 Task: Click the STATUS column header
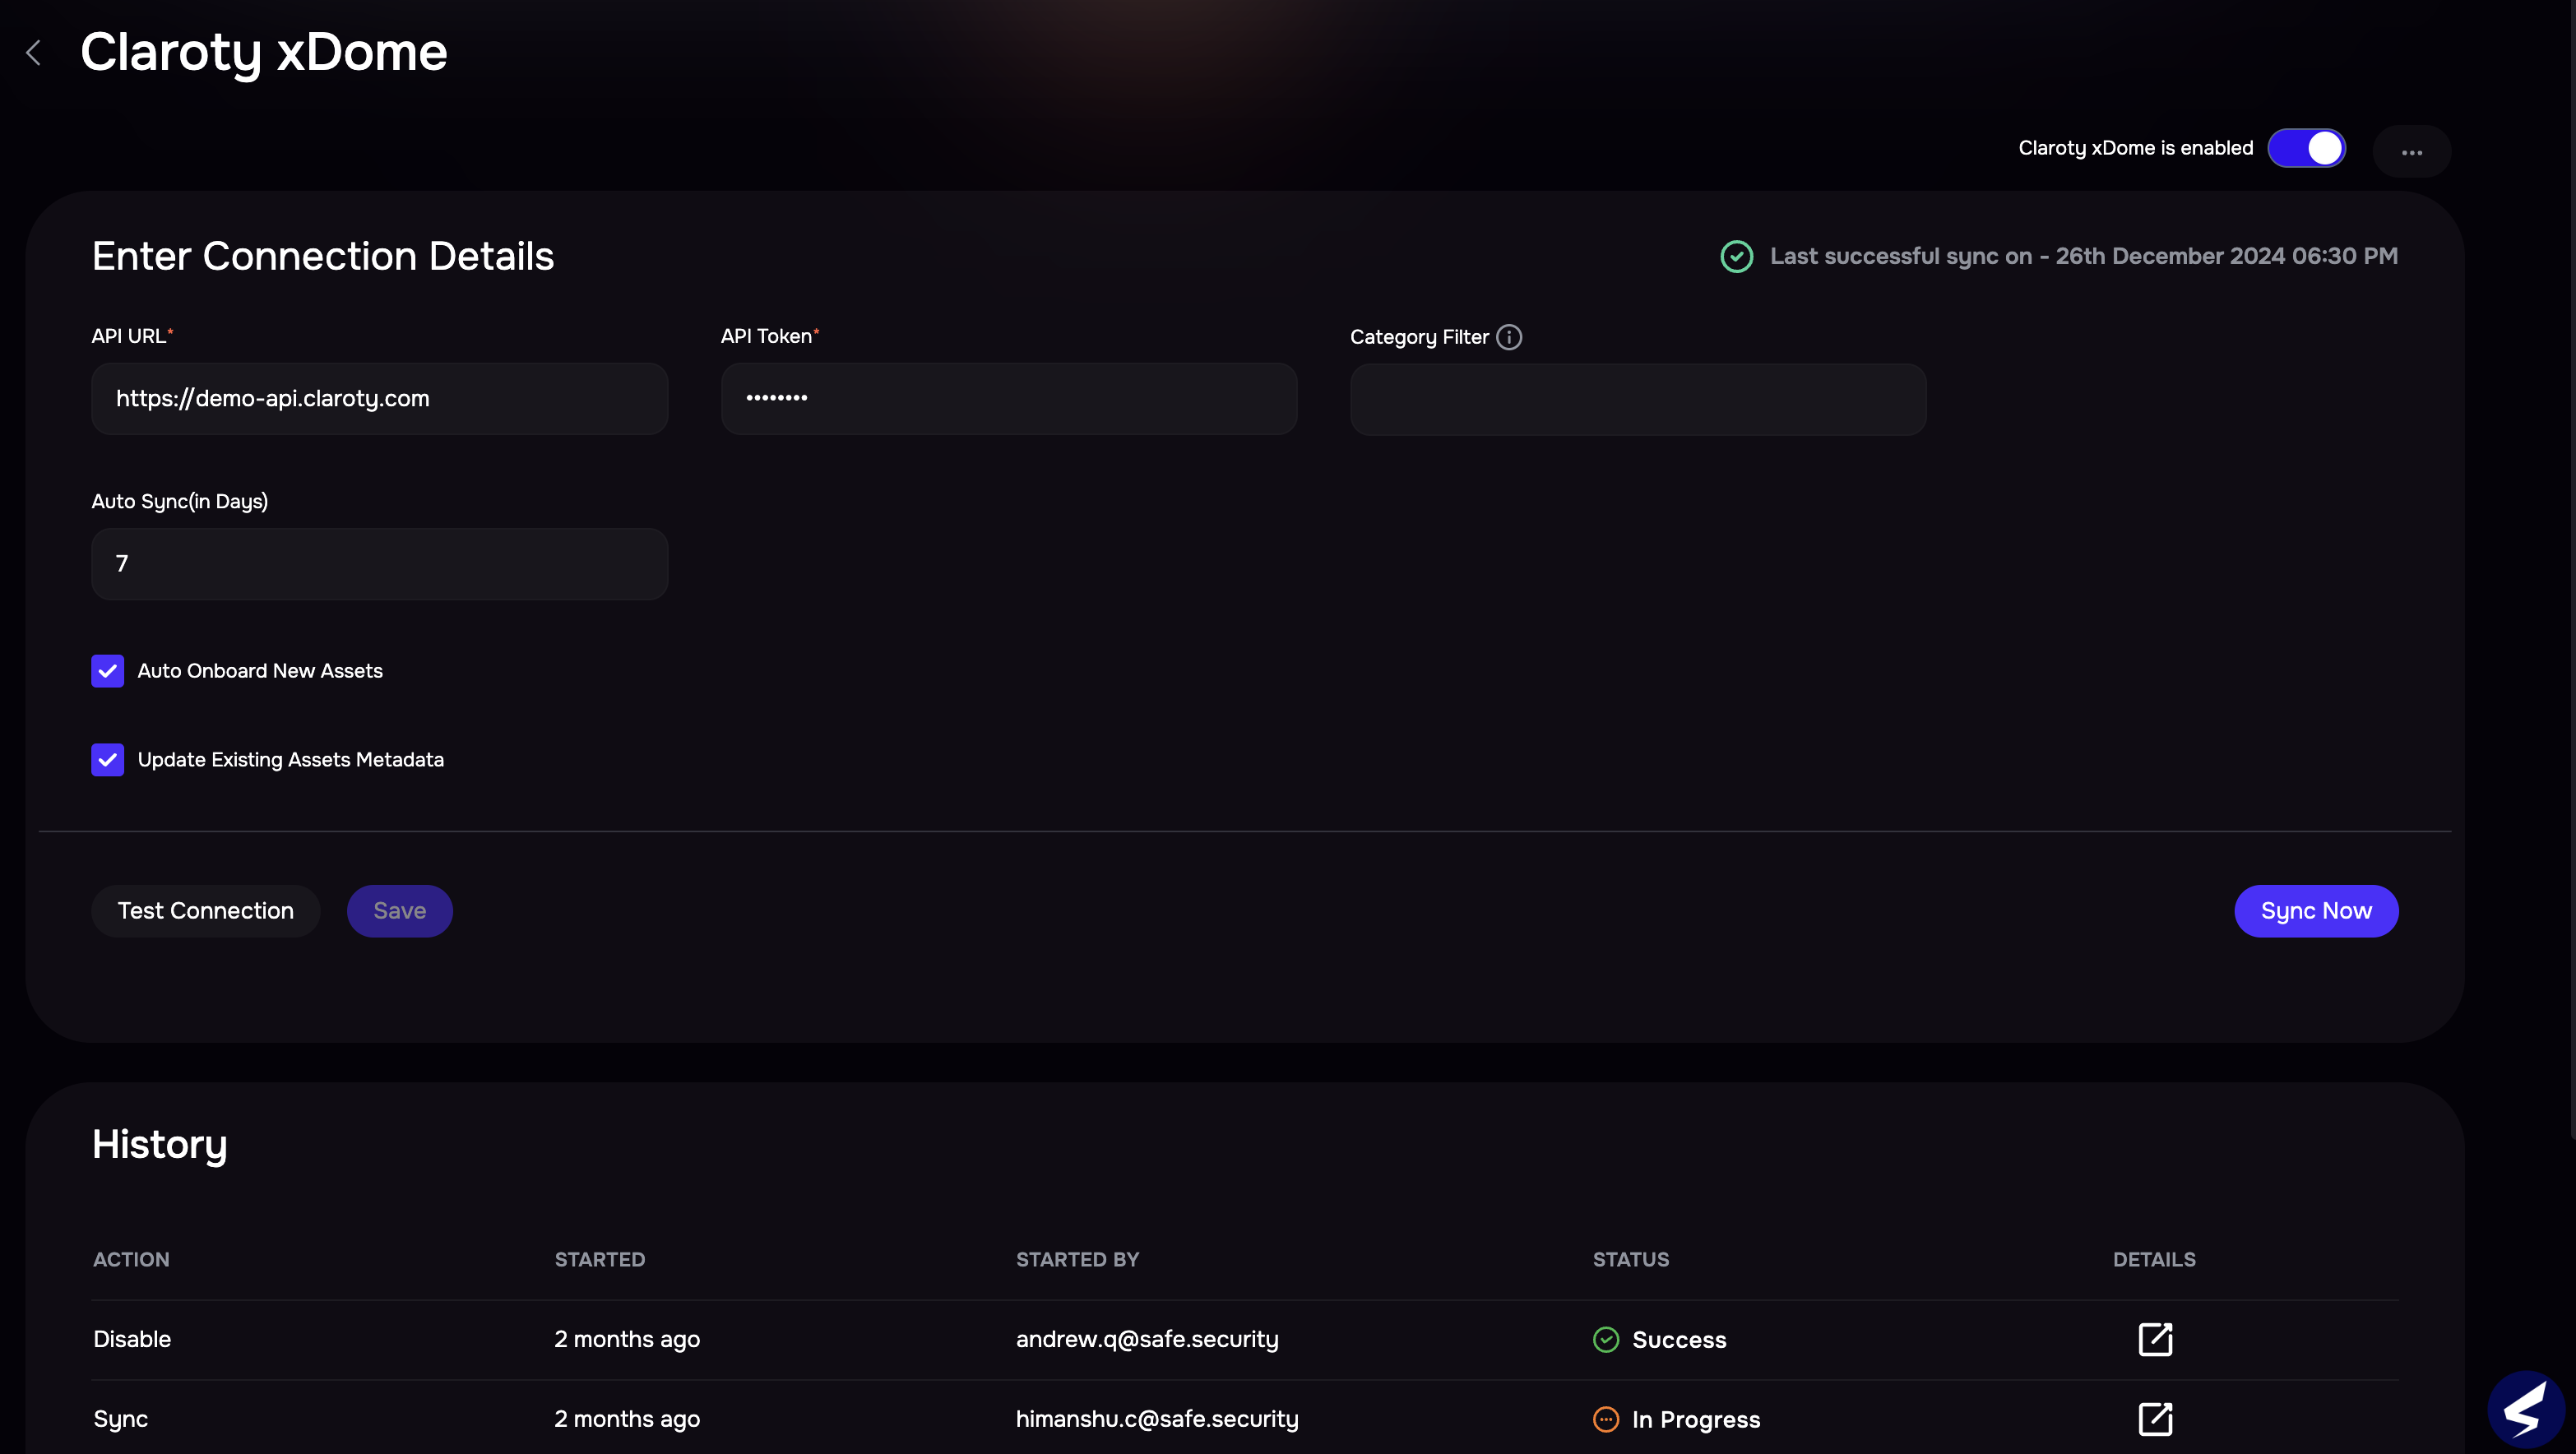pyautogui.click(x=1630, y=1259)
